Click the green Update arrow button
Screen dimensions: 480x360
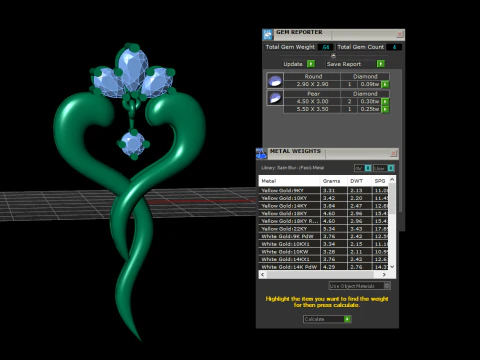311,64
